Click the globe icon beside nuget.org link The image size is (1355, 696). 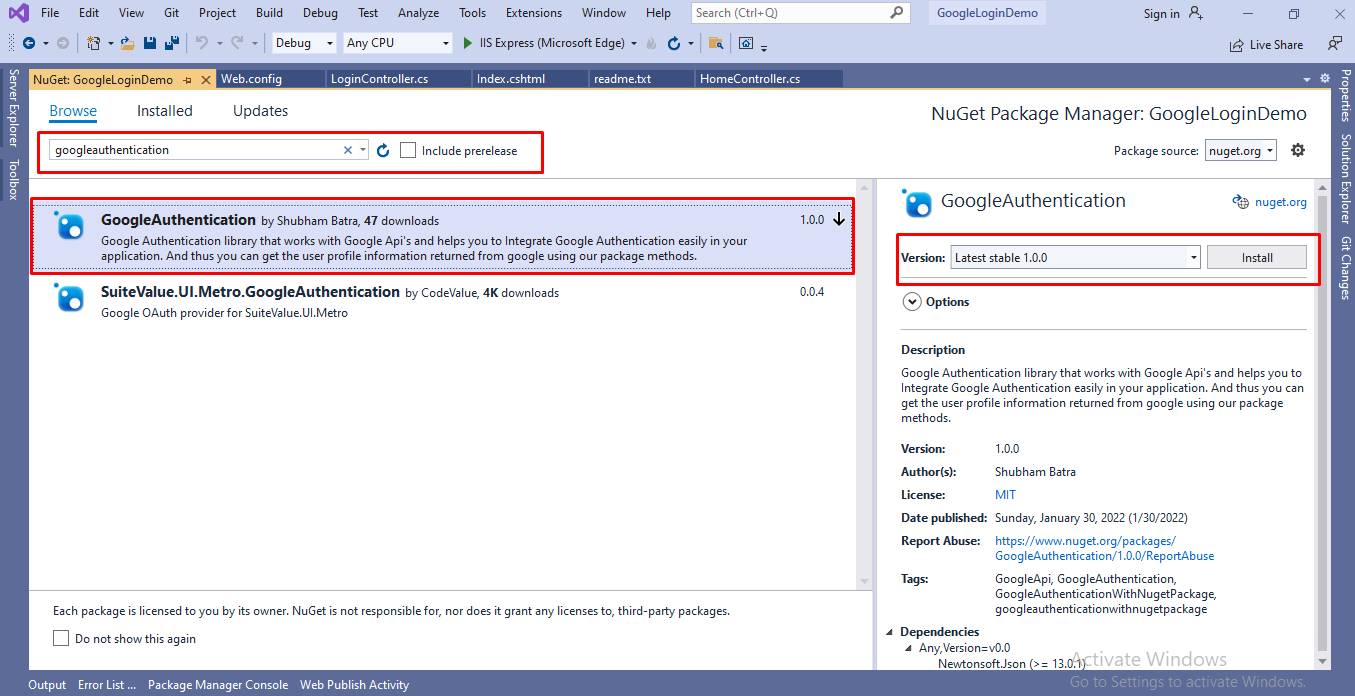(1241, 202)
